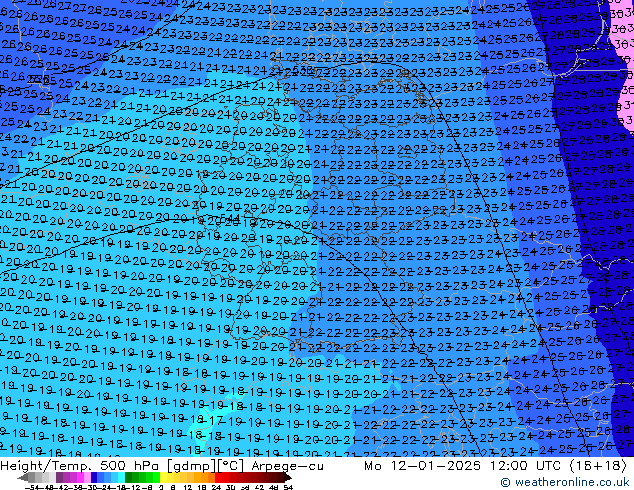Click the 12:00 UTC time text
634x490 pixels.
[x=527, y=466]
